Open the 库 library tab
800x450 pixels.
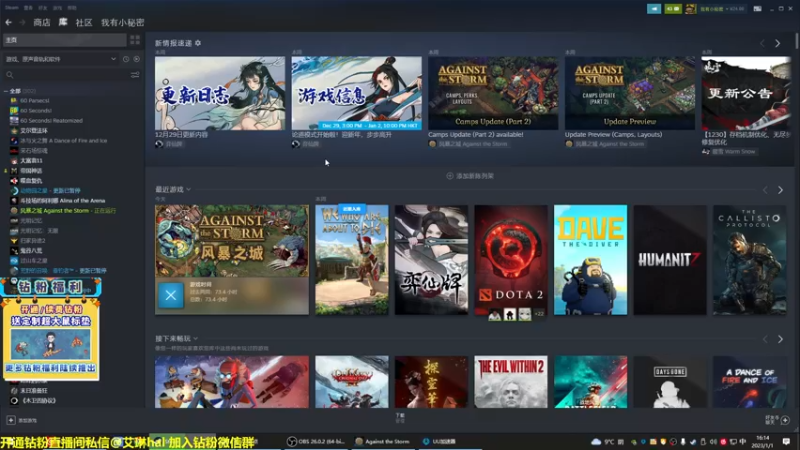pyautogui.click(x=63, y=22)
